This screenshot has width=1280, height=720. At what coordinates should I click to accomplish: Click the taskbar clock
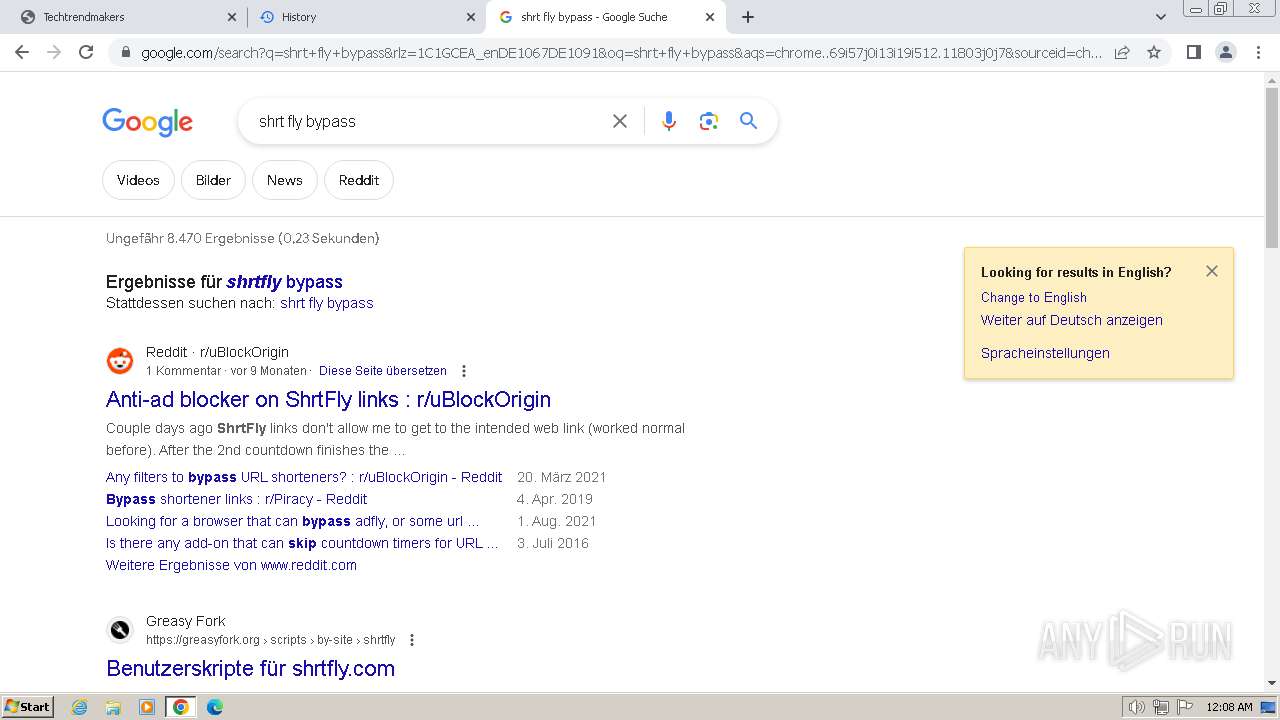point(1229,707)
